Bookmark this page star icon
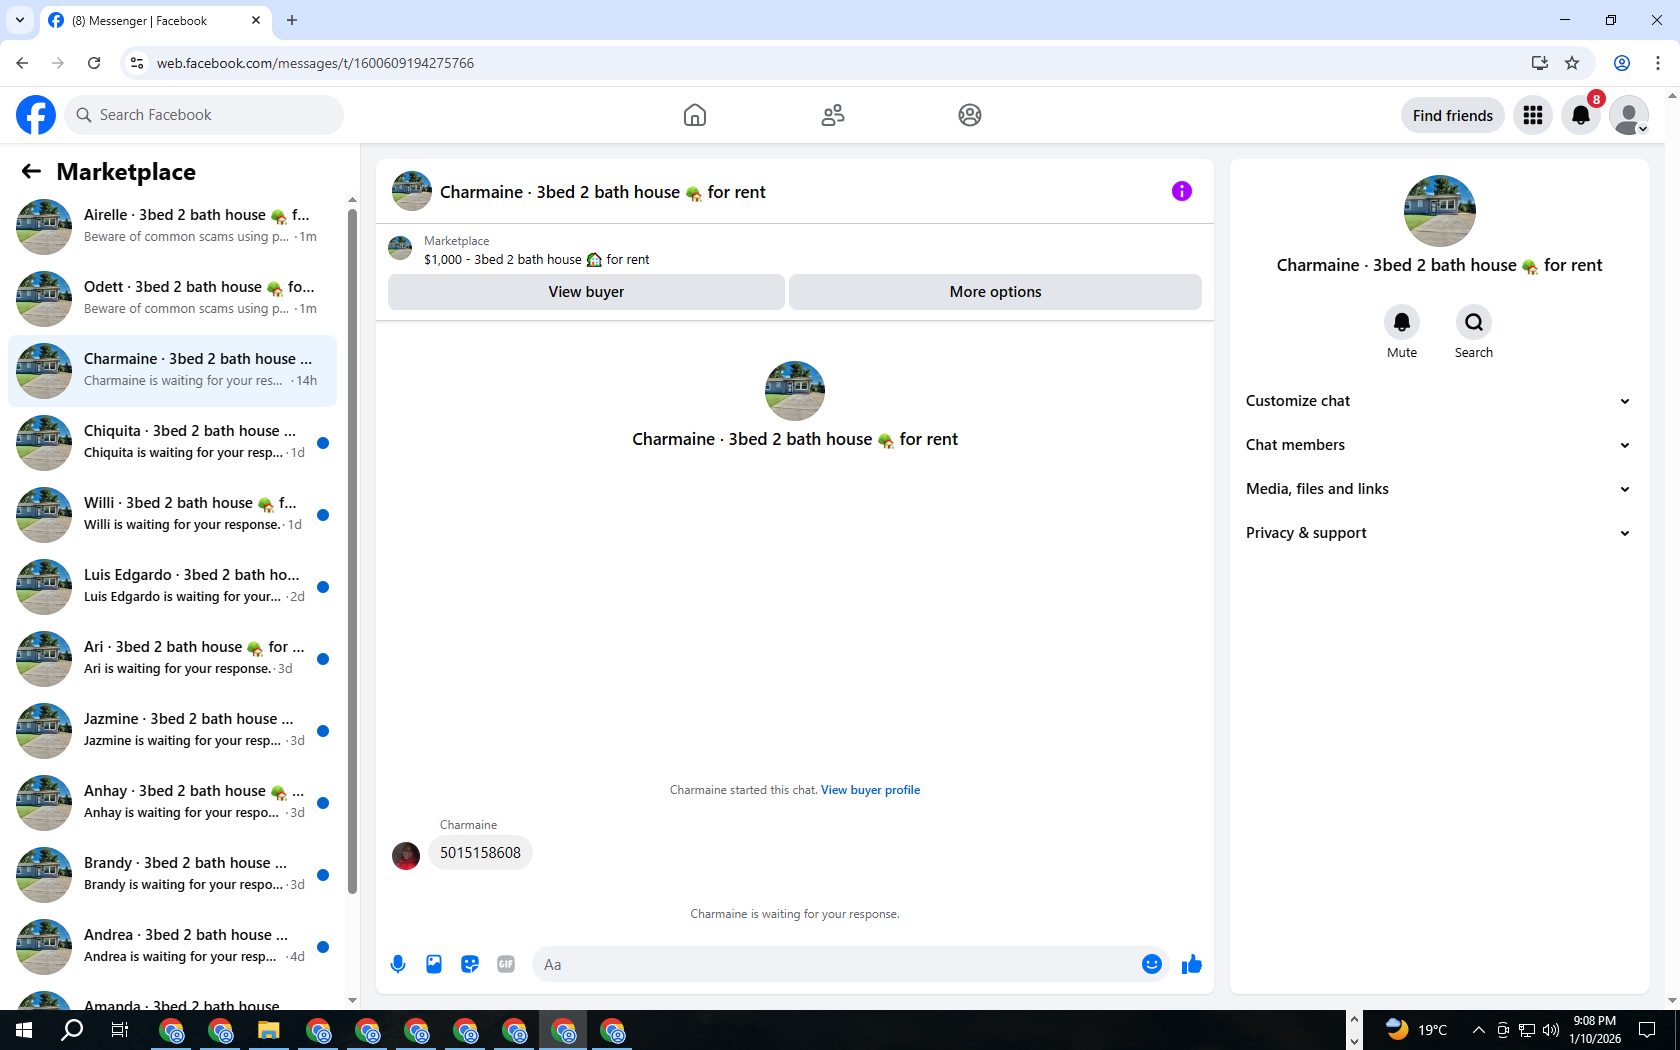1680x1050 pixels. (x=1572, y=63)
